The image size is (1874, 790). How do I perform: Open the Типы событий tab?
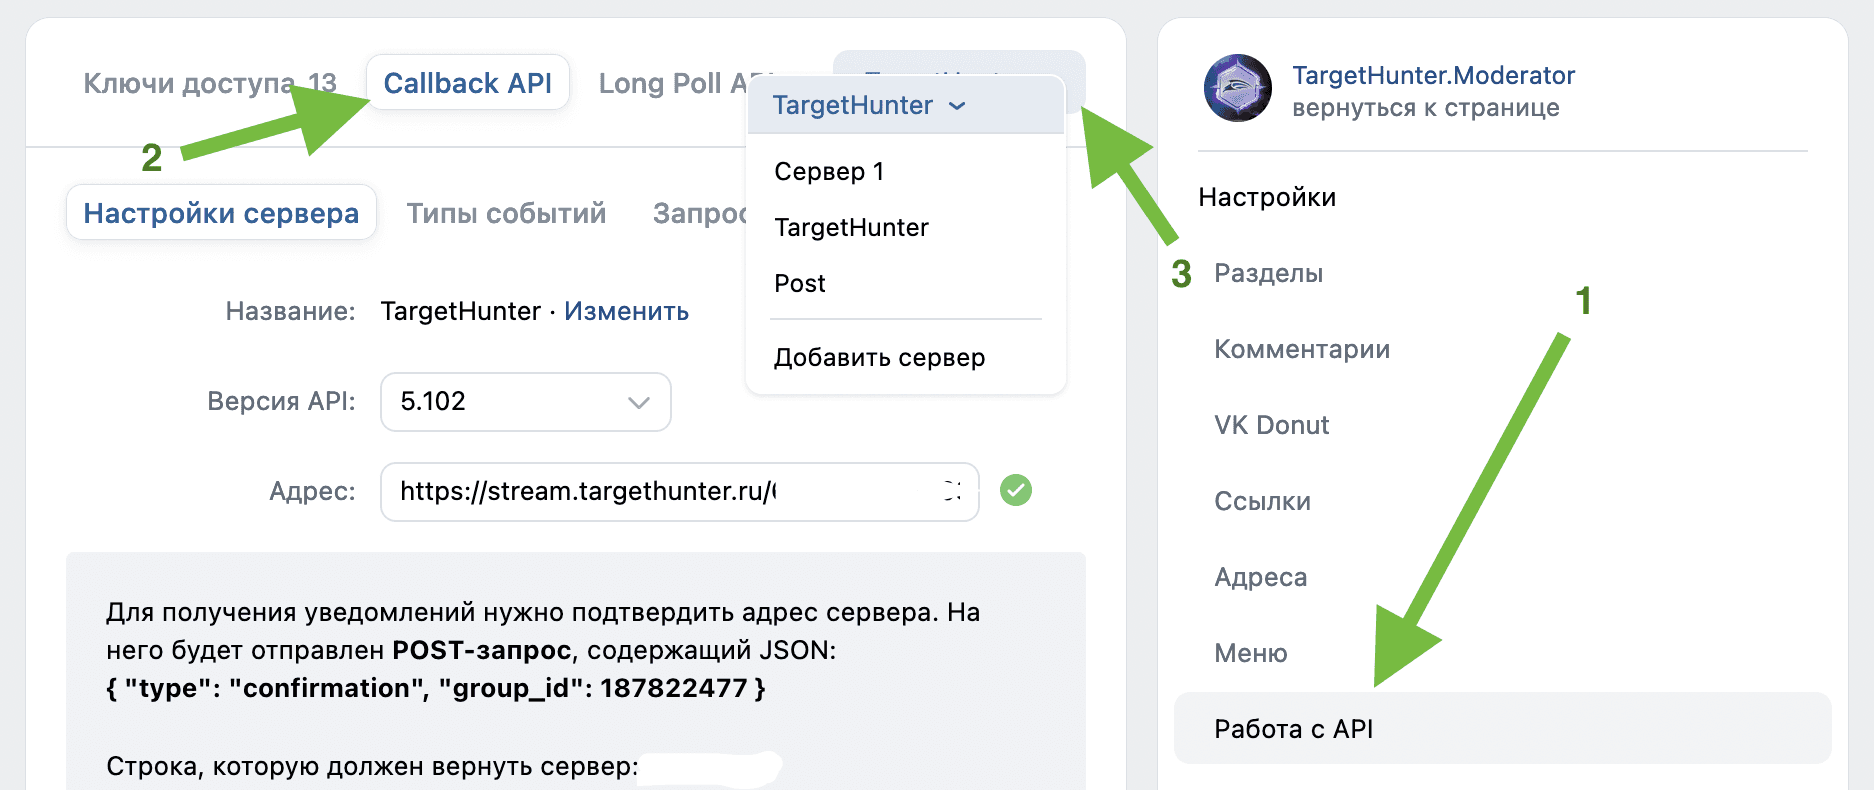point(506,213)
